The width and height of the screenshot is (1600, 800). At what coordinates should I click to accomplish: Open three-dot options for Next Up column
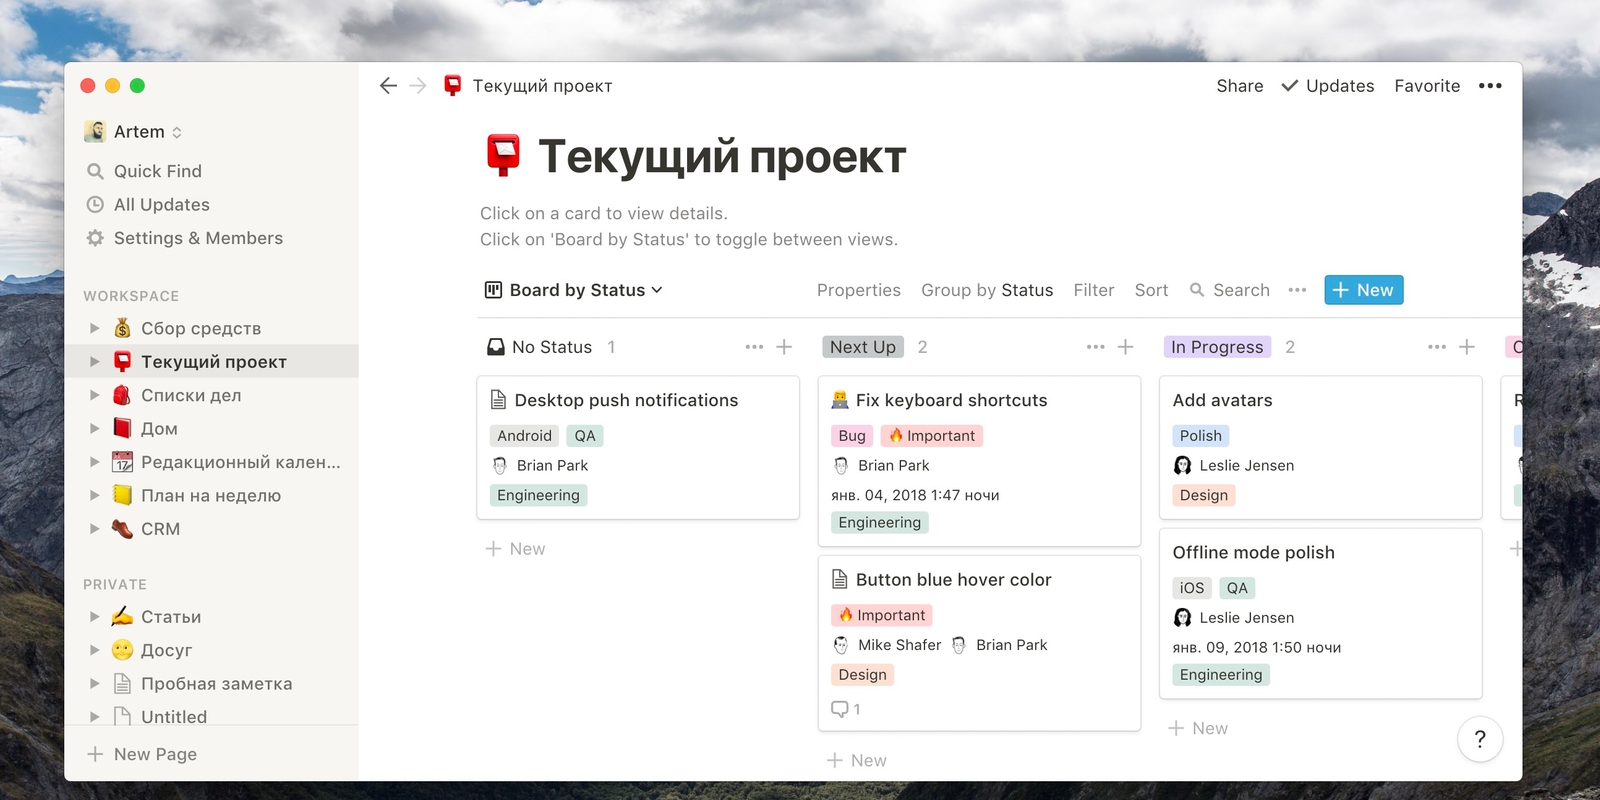[x=1096, y=347]
